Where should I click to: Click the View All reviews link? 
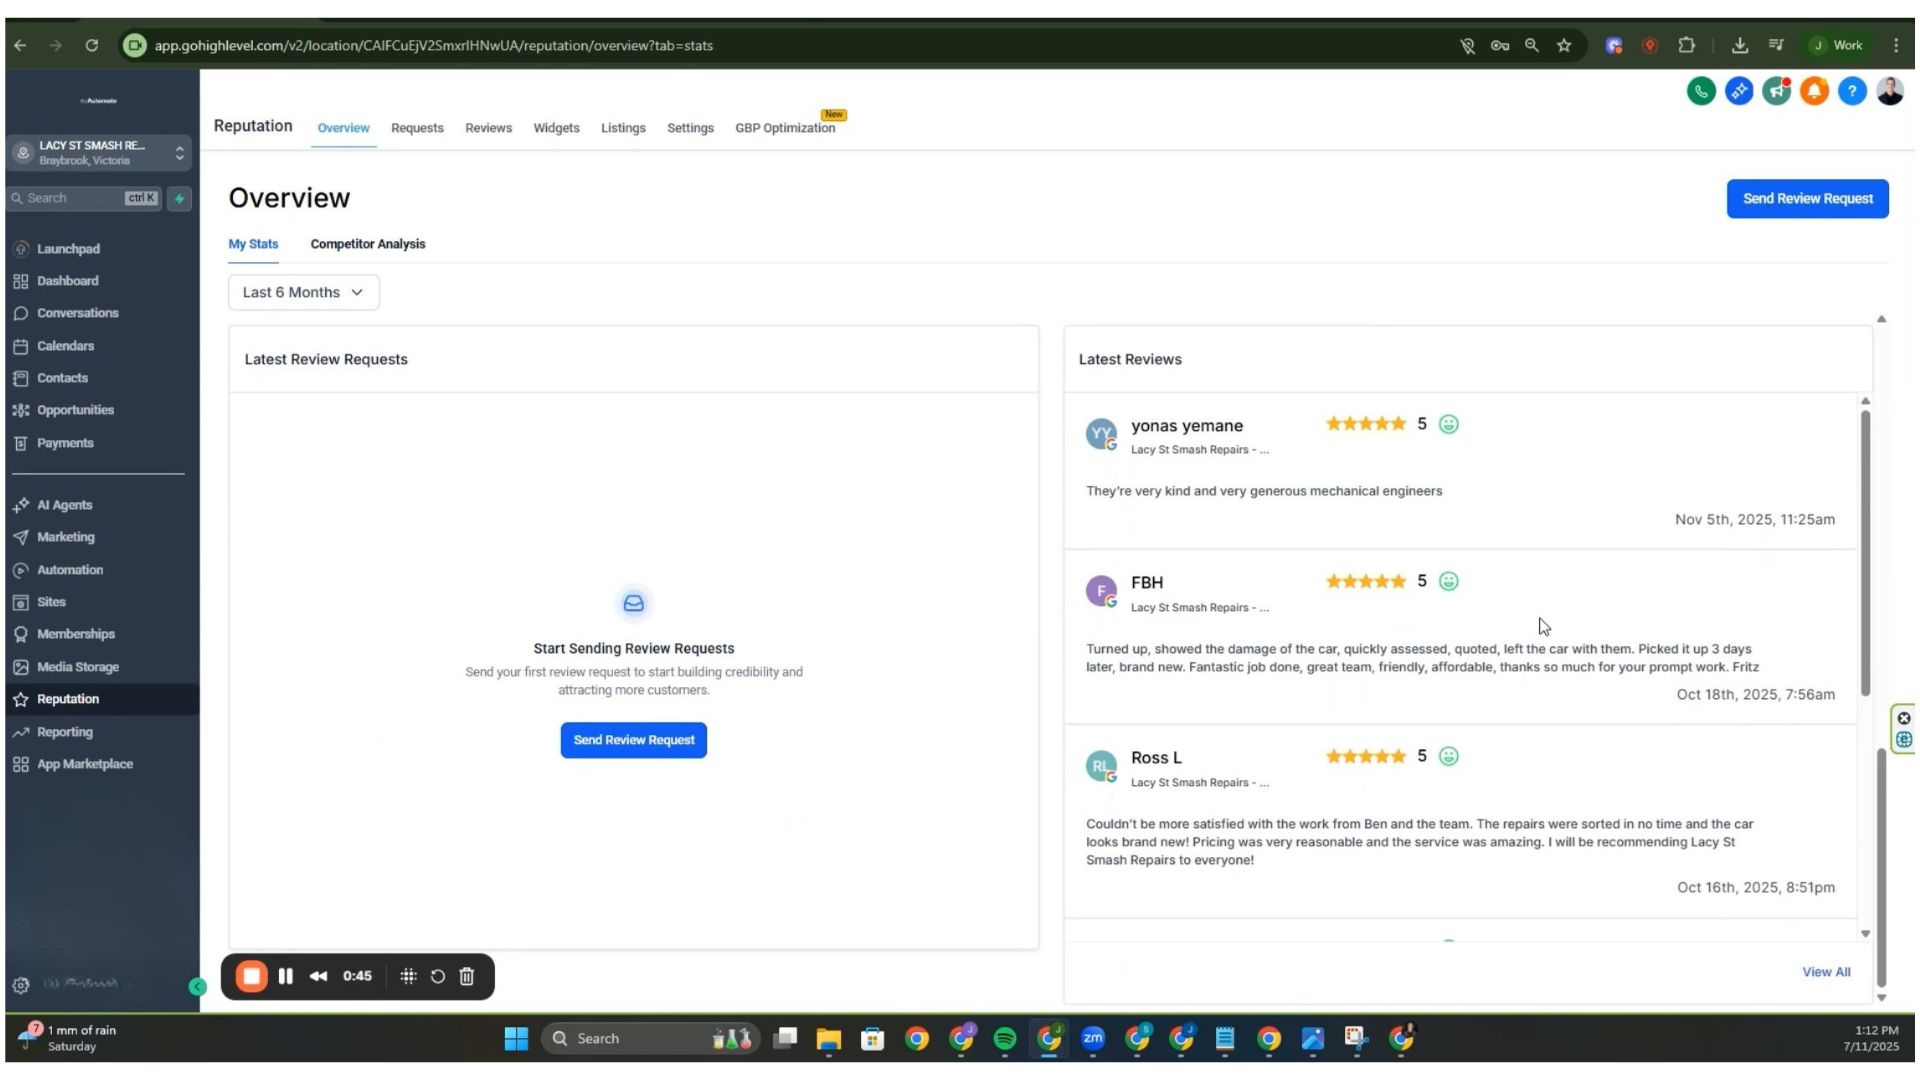tap(1826, 972)
